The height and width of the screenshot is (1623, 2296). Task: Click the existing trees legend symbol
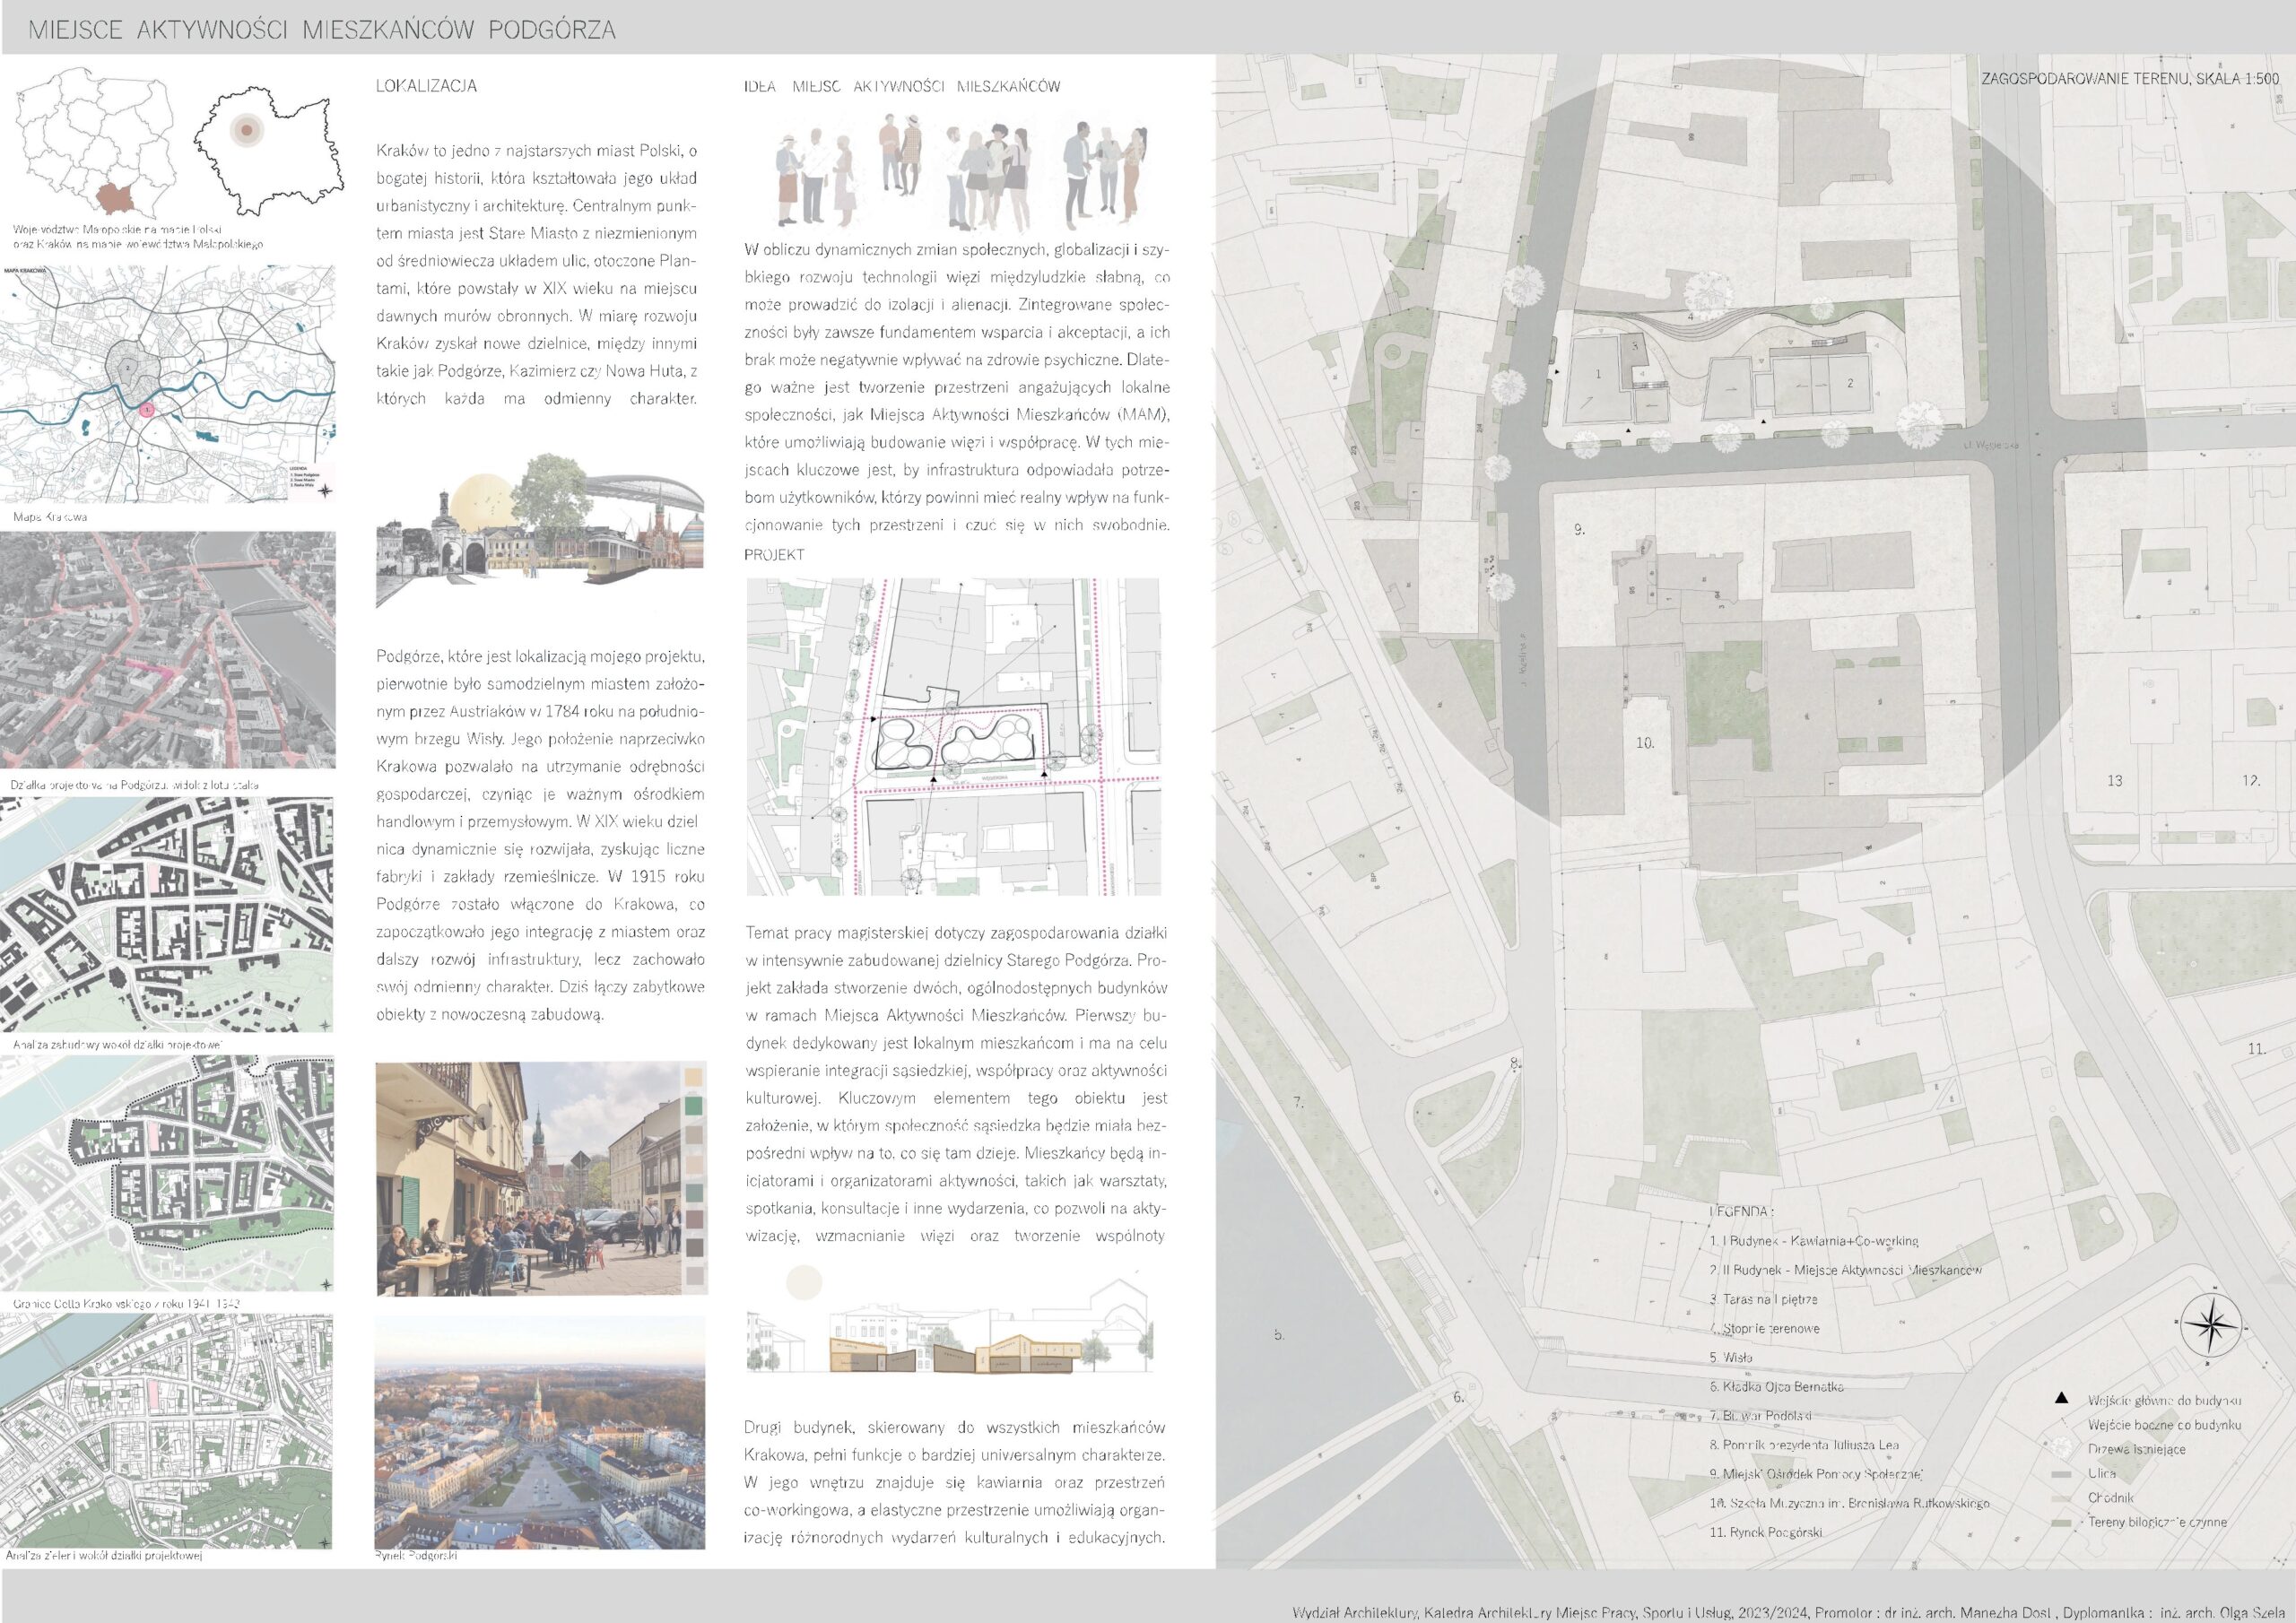pyautogui.click(x=2062, y=1447)
